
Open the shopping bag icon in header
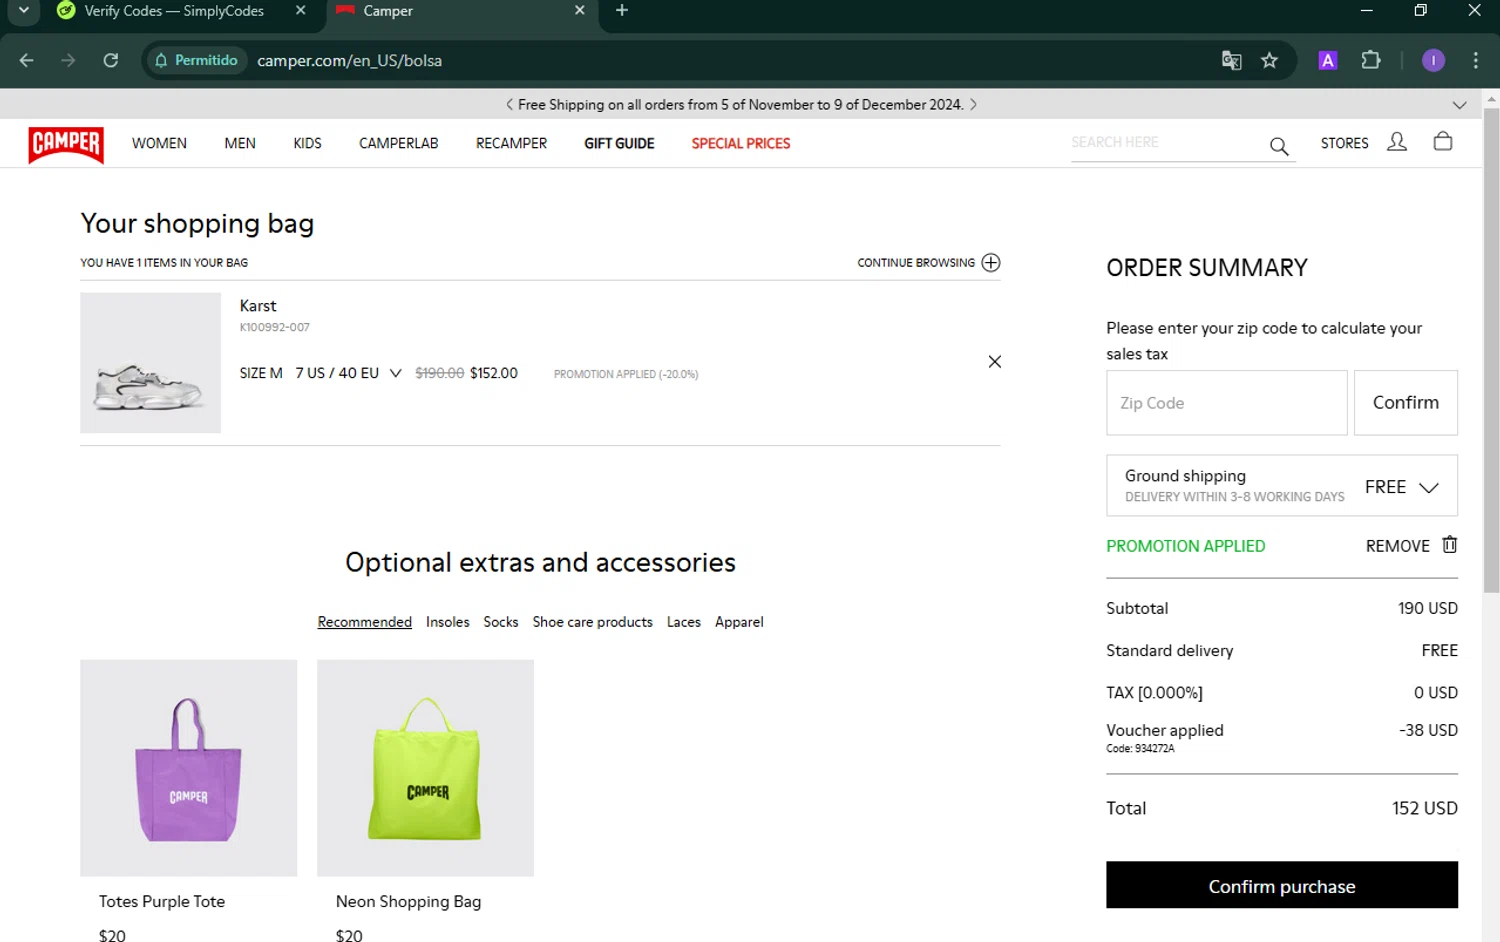point(1442,141)
